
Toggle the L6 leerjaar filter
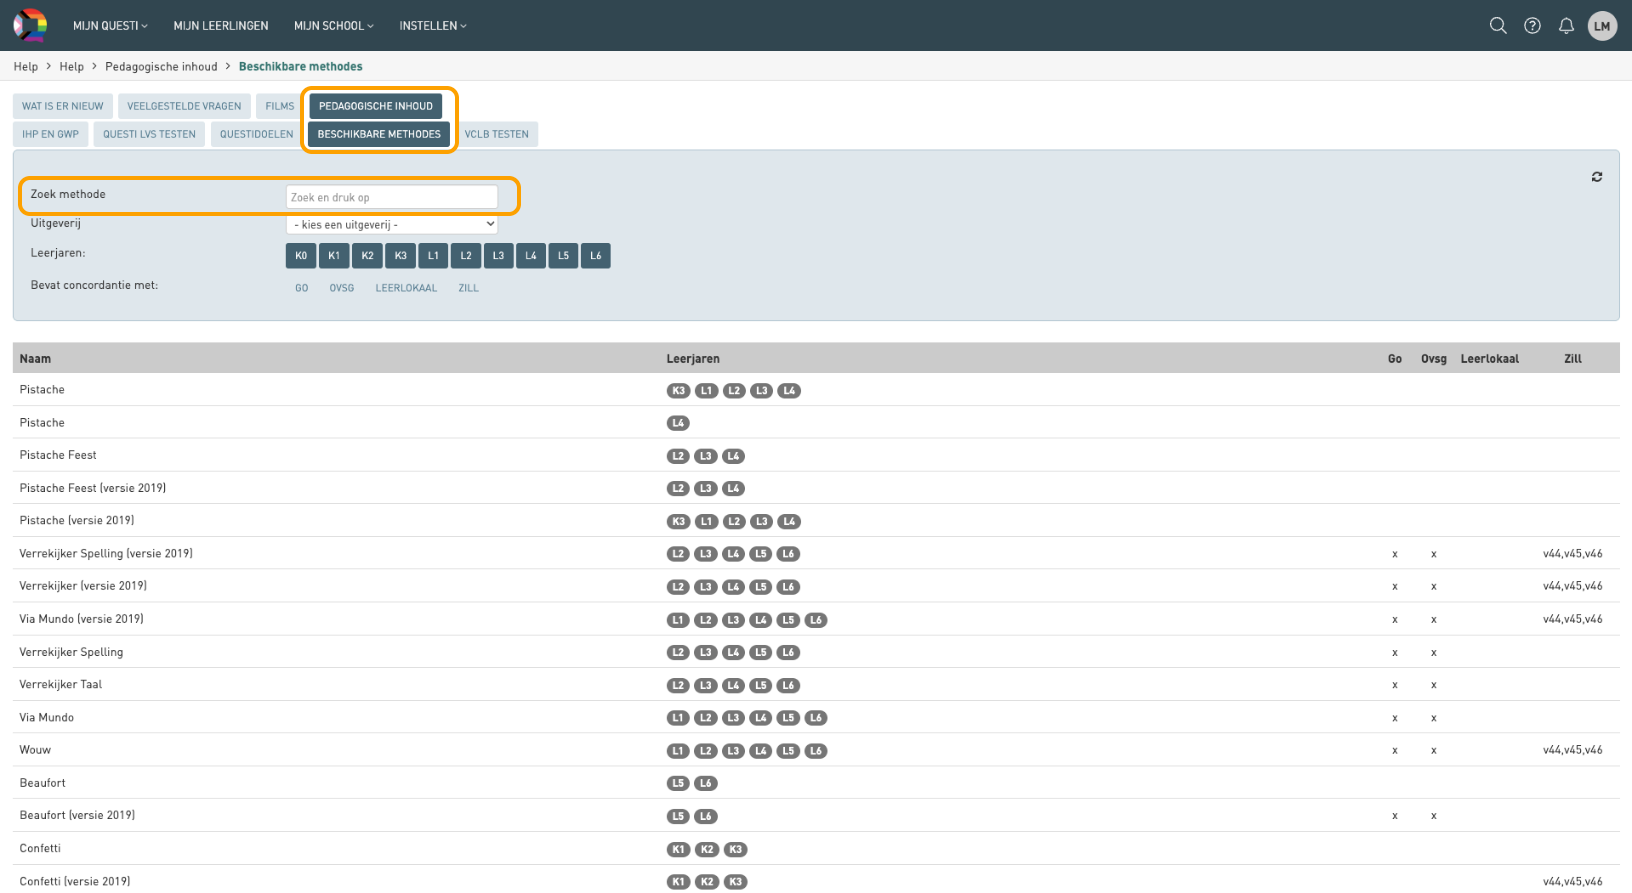pyautogui.click(x=596, y=256)
